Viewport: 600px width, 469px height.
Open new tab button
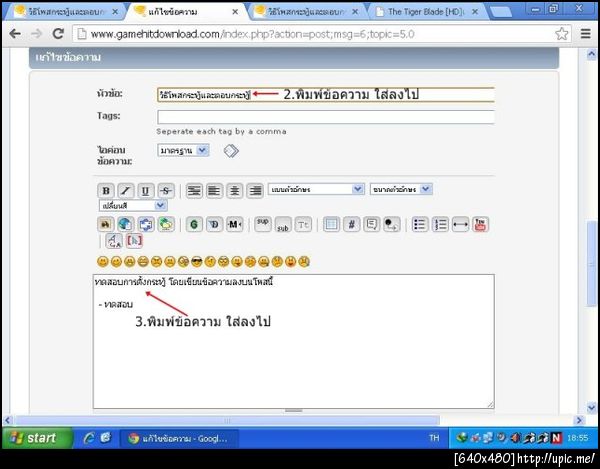(x=500, y=12)
